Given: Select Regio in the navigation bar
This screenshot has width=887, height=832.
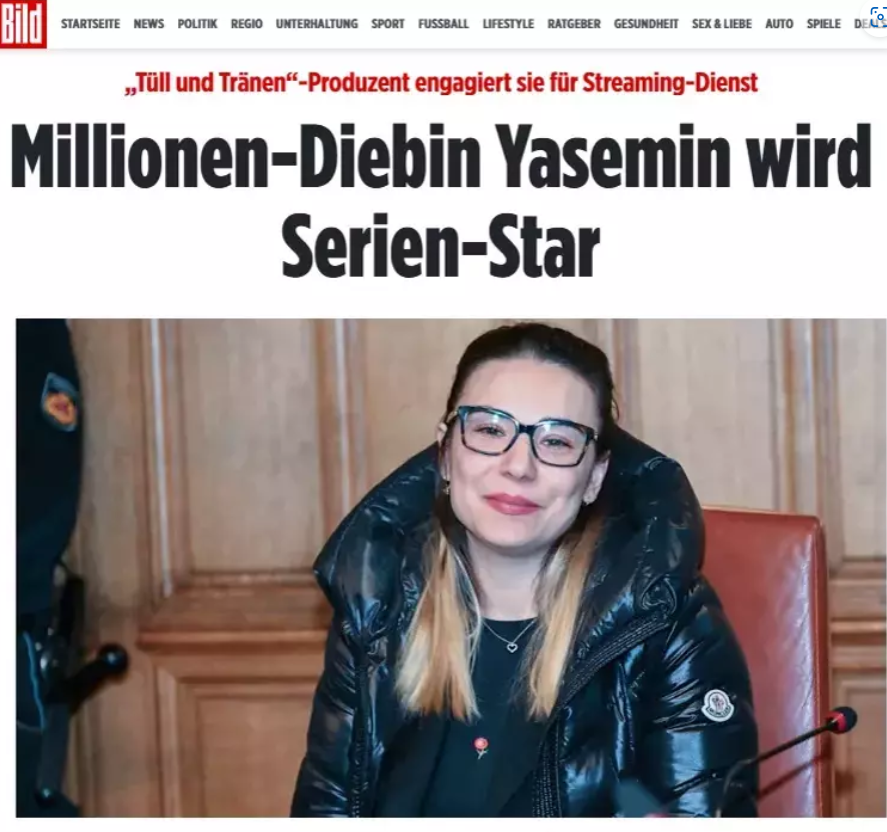Looking at the screenshot, I should point(247,24).
